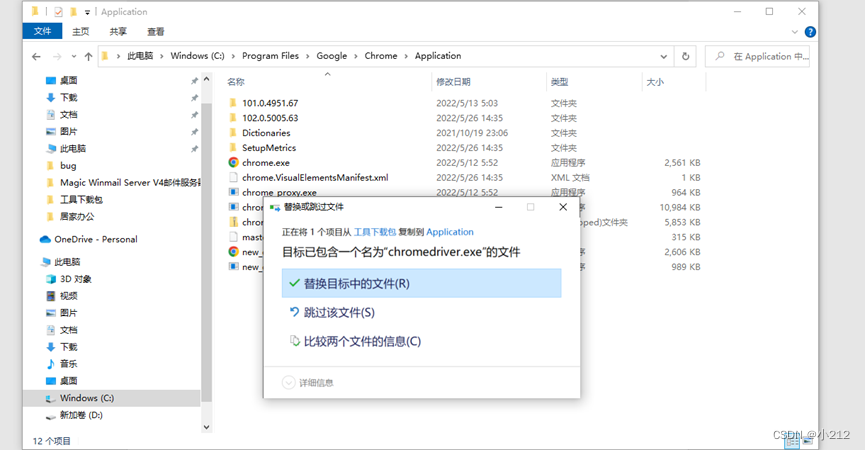Click the Application search box

(757, 56)
